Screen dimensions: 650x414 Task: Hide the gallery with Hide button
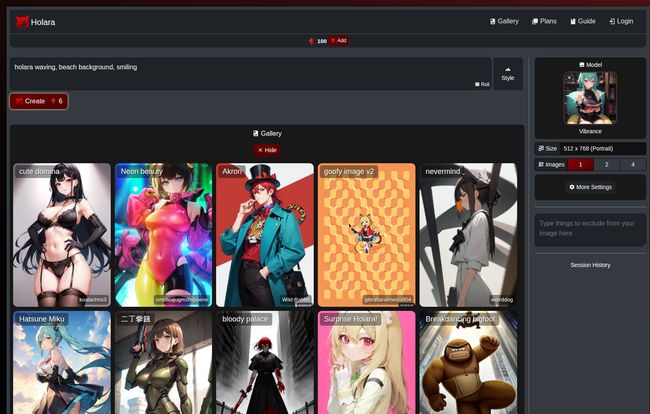pyautogui.click(x=267, y=150)
